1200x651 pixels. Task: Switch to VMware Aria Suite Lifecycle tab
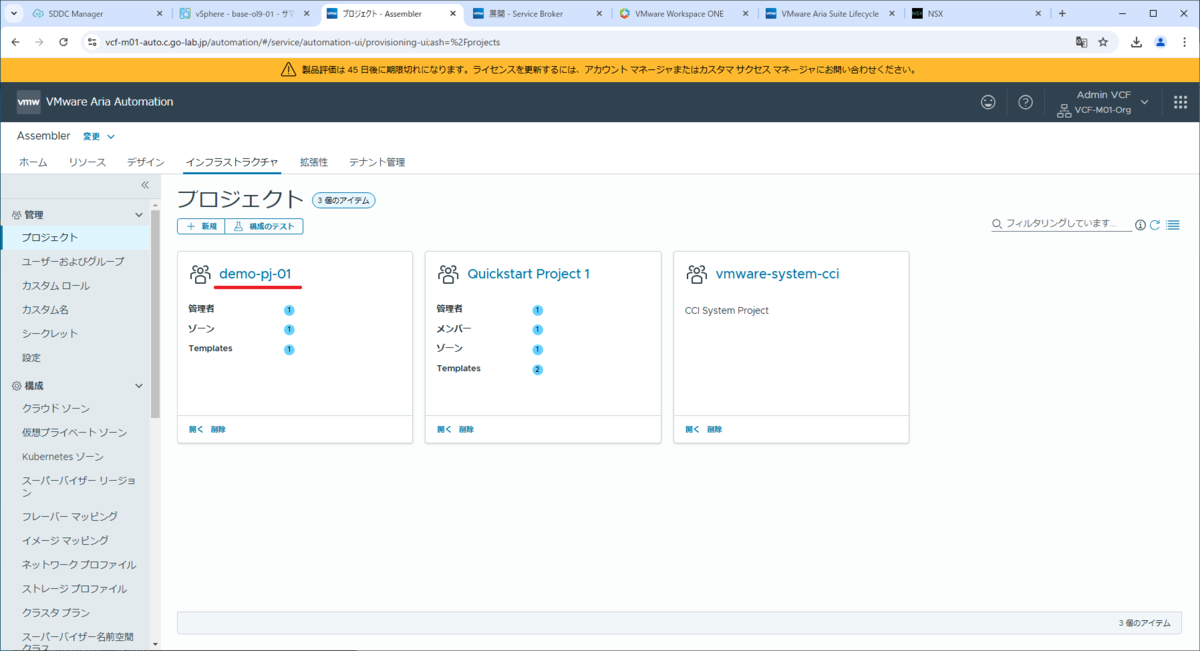[830, 14]
